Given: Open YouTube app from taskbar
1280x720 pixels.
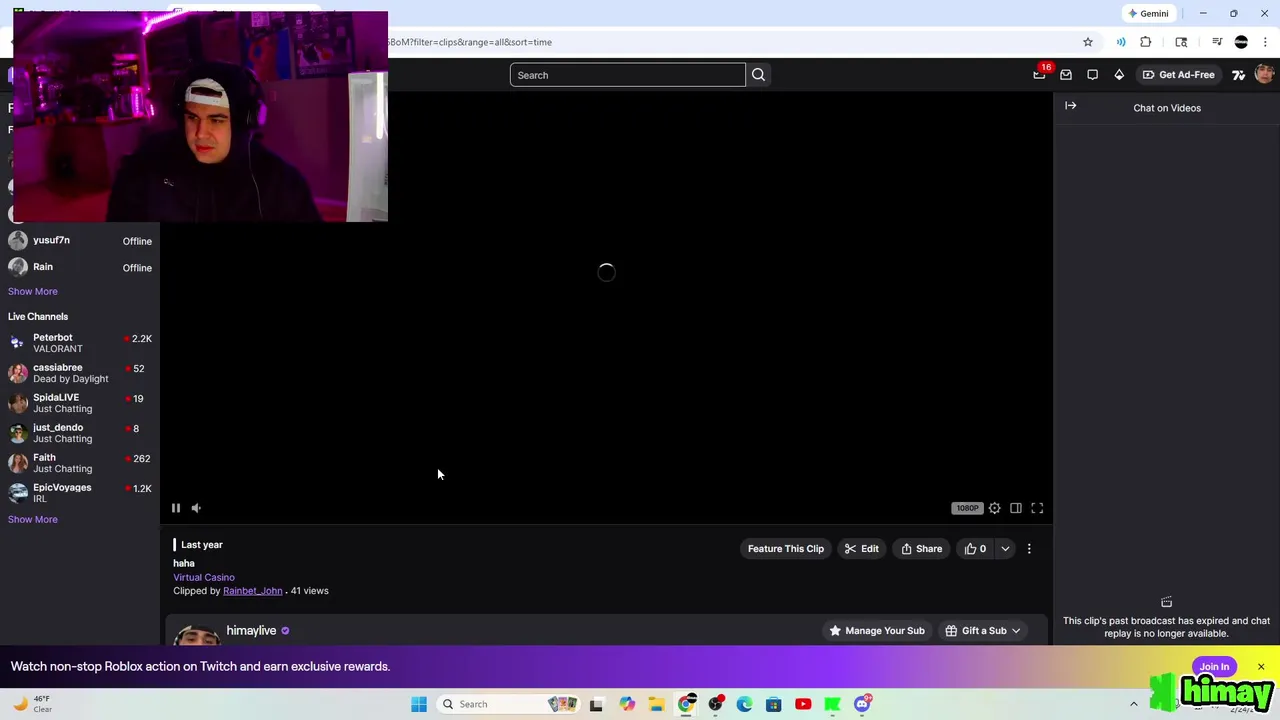Looking at the screenshot, I should (x=803, y=704).
